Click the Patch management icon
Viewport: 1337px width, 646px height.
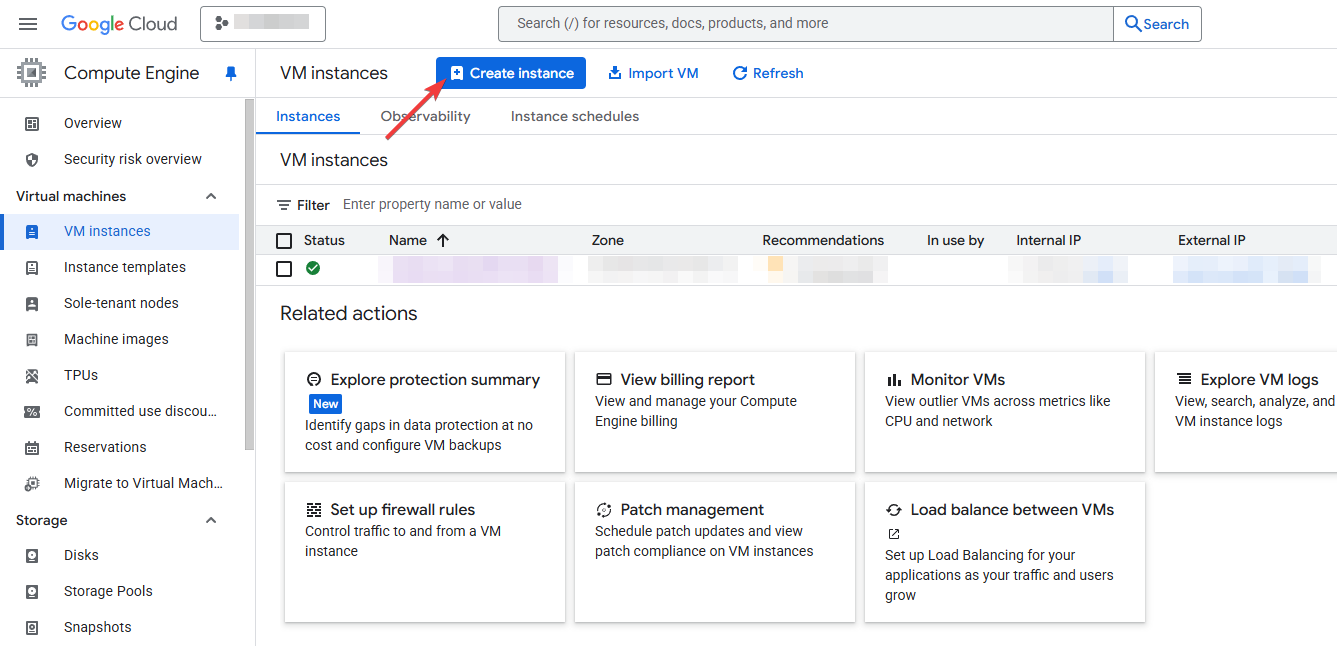pos(603,510)
